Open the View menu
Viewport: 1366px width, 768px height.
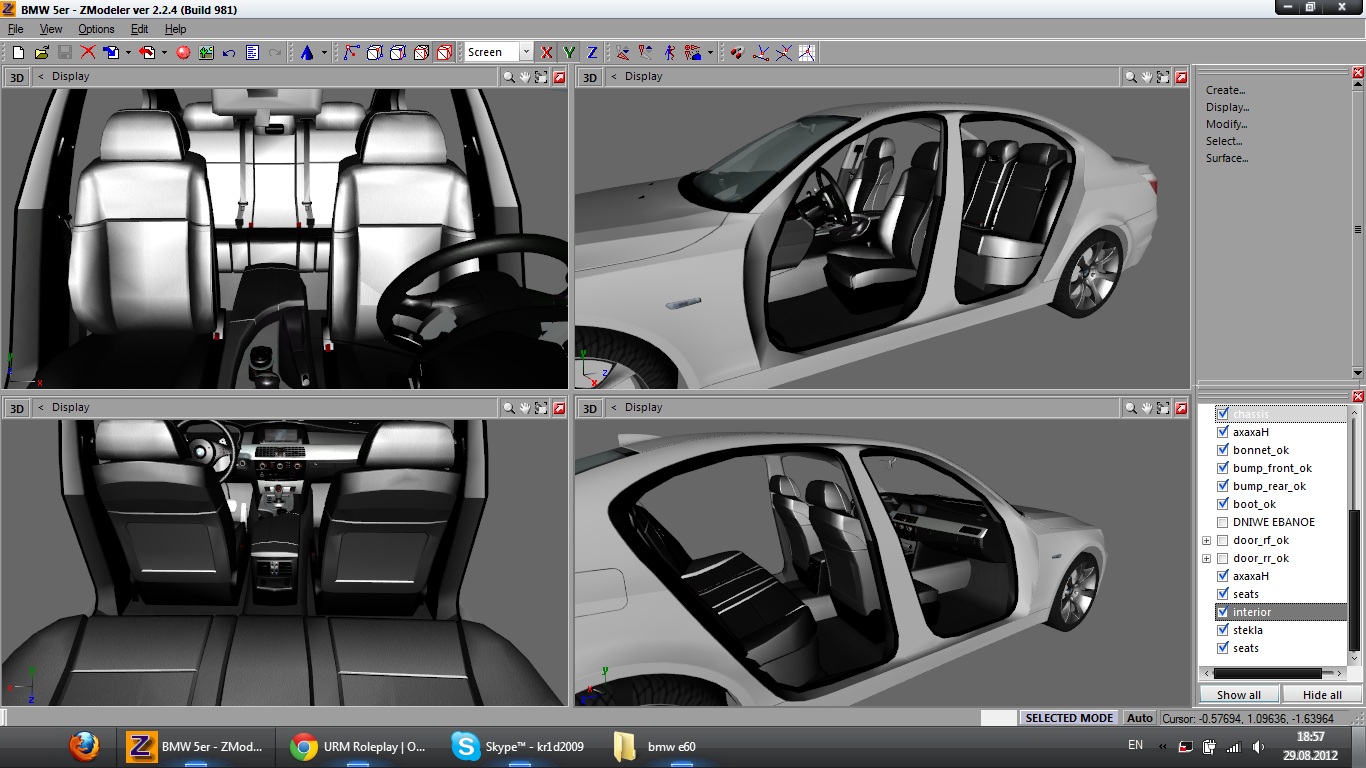click(50, 29)
